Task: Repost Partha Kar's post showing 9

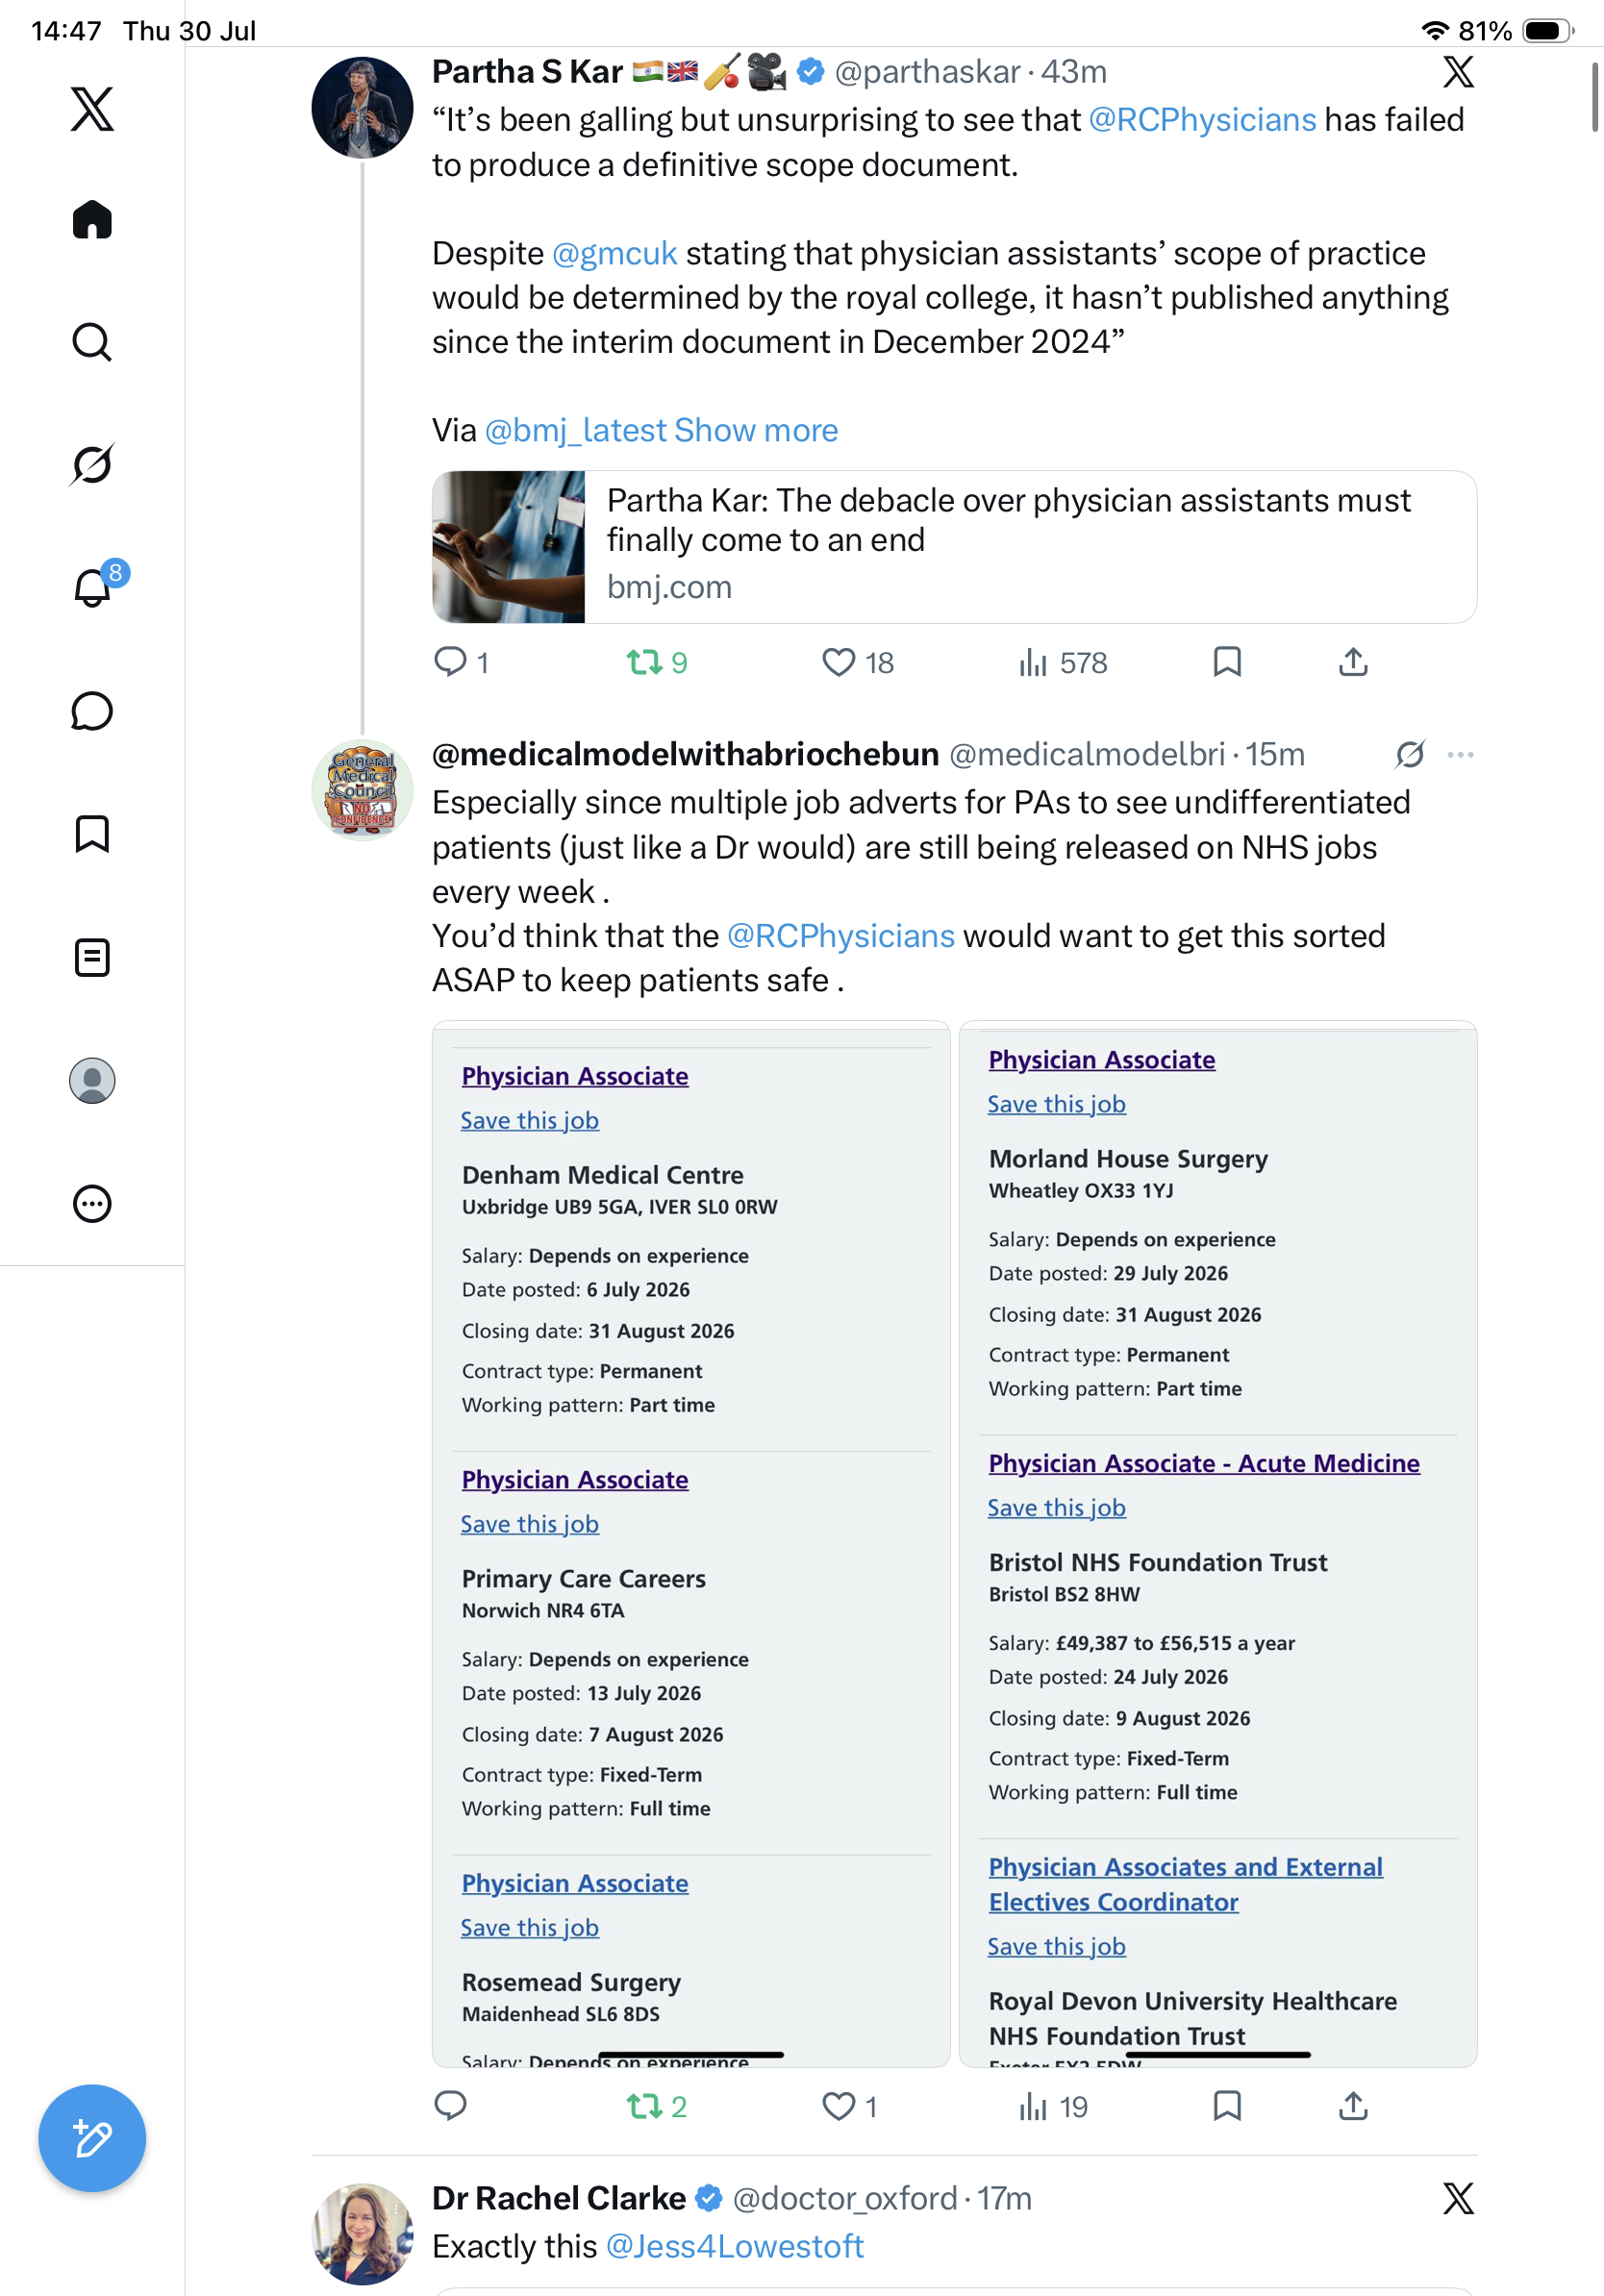Action: pos(657,662)
